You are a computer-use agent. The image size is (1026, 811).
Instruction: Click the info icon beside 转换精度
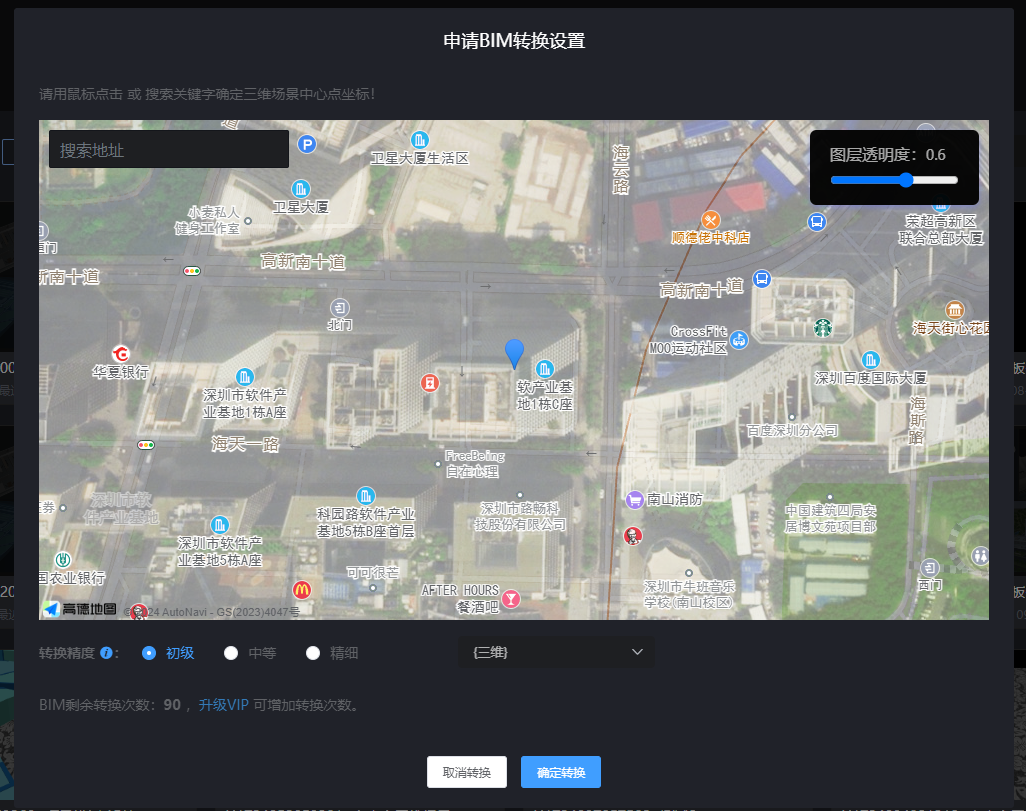point(106,653)
